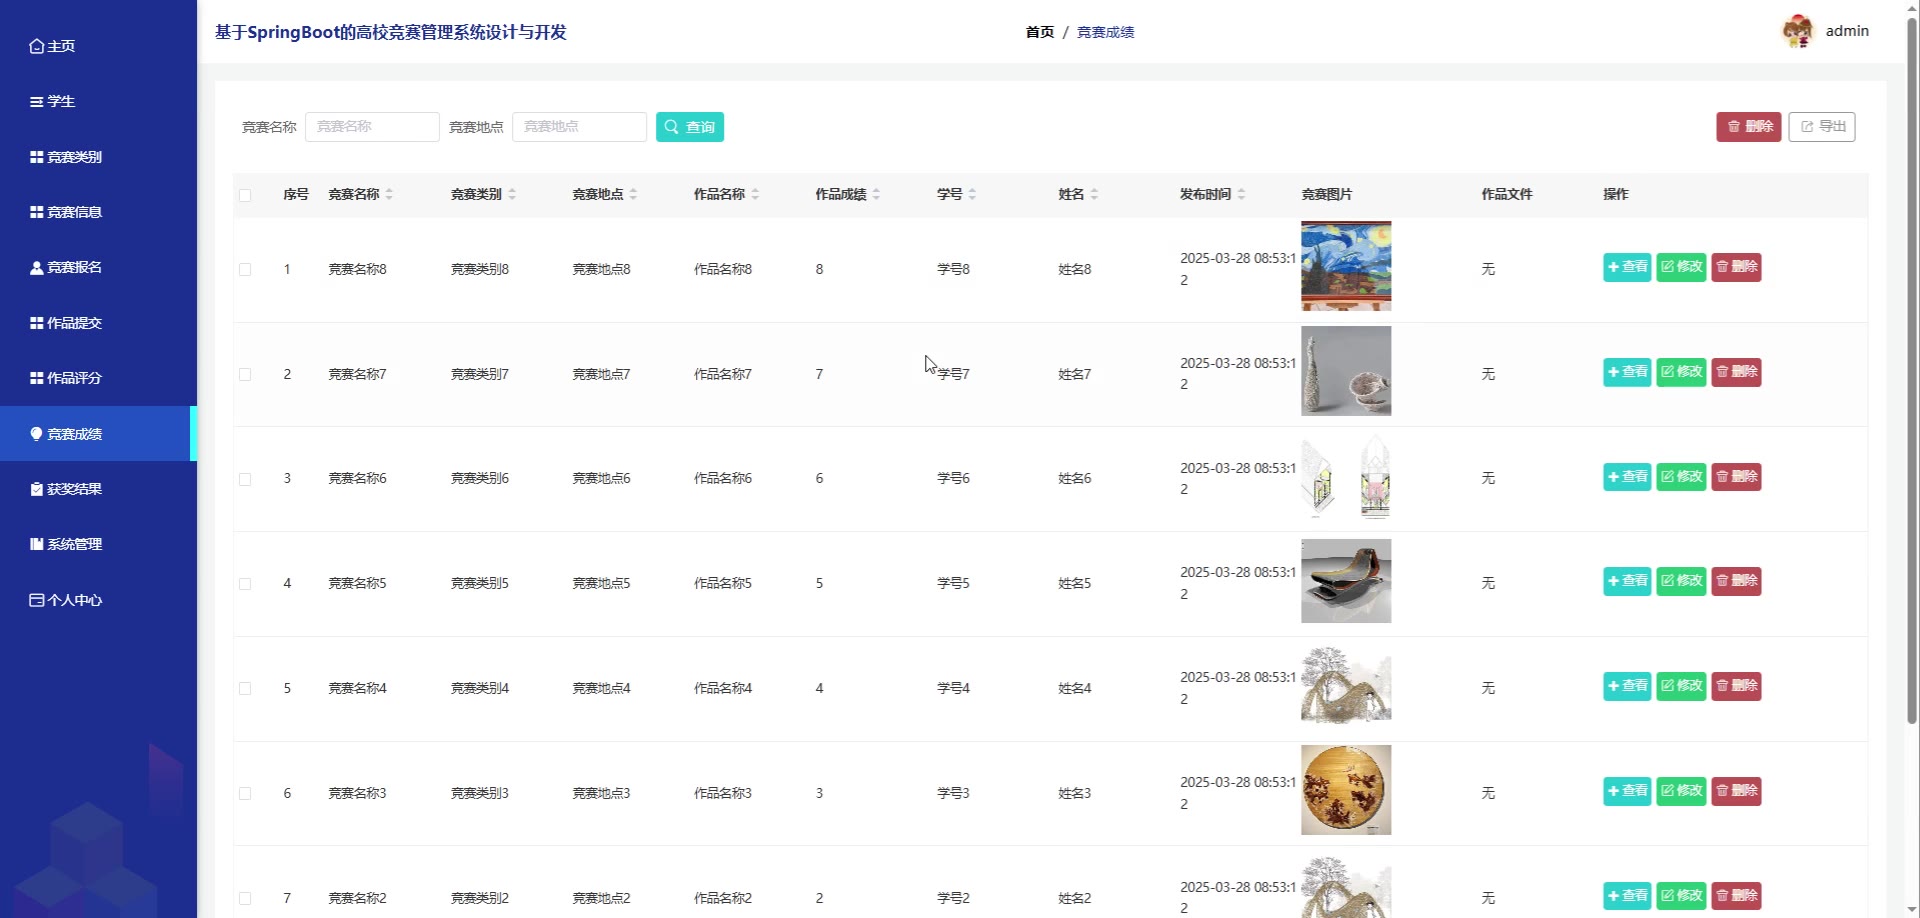This screenshot has height=918, width=1920.
Task: Check the row for 竞赛名称8
Action: (245, 269)
